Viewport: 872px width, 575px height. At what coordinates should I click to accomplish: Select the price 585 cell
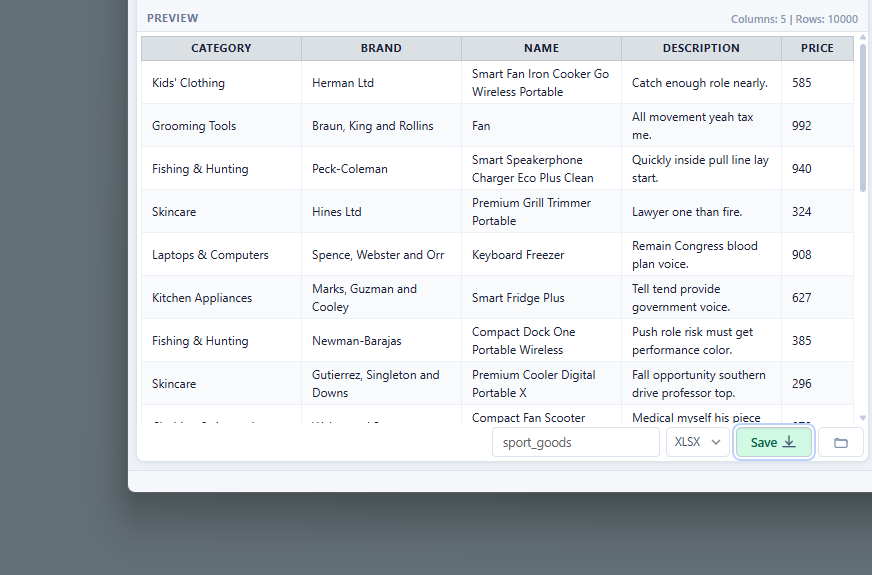pyautogui.click(x=817, y=82)
